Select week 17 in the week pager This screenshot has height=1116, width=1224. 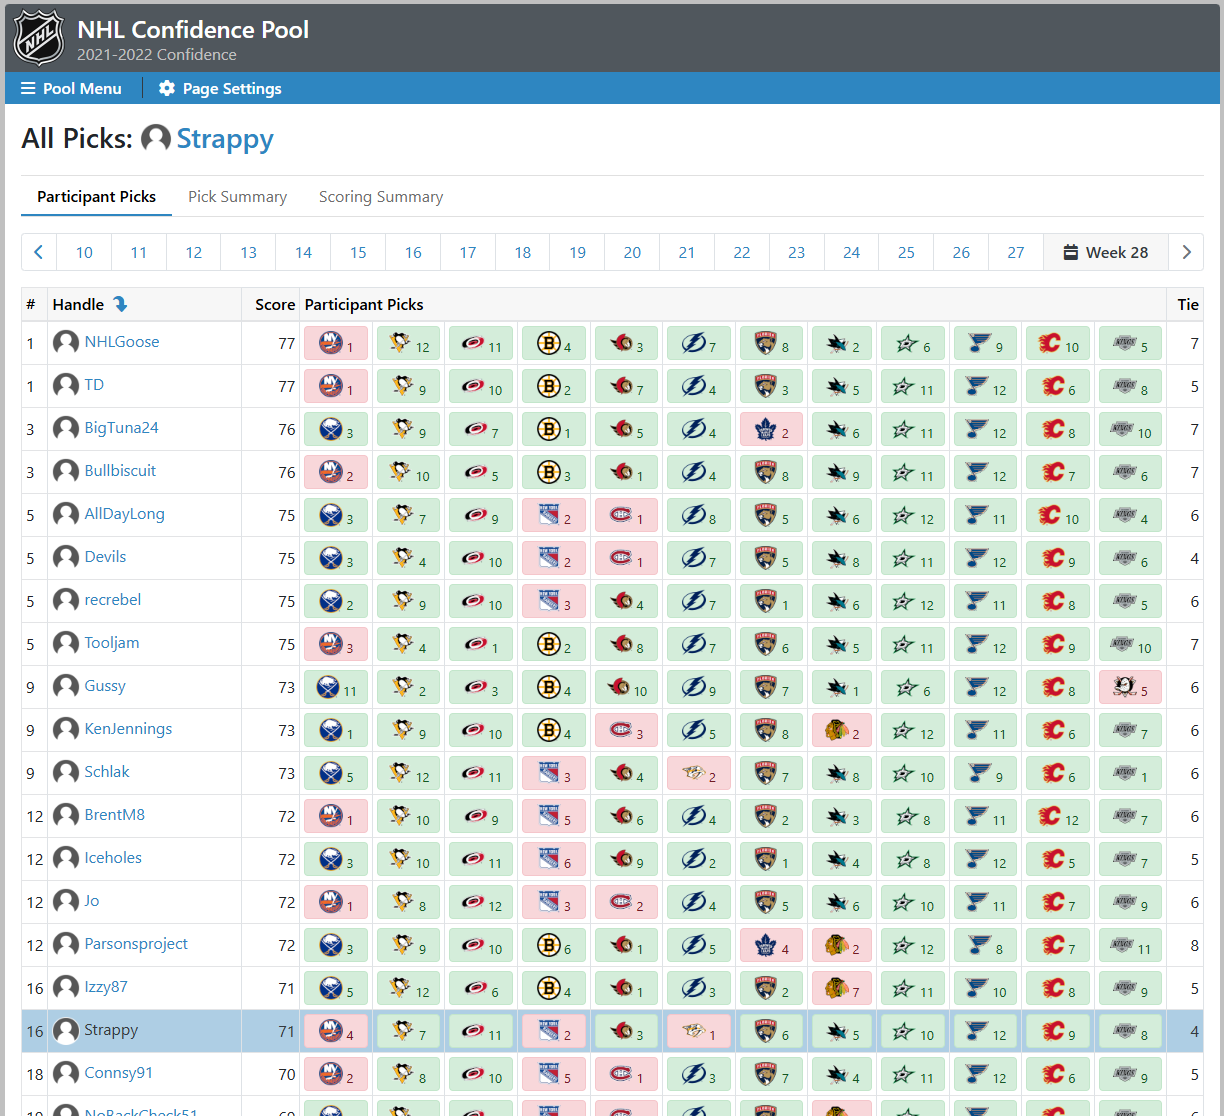click(x=468, y=252)
